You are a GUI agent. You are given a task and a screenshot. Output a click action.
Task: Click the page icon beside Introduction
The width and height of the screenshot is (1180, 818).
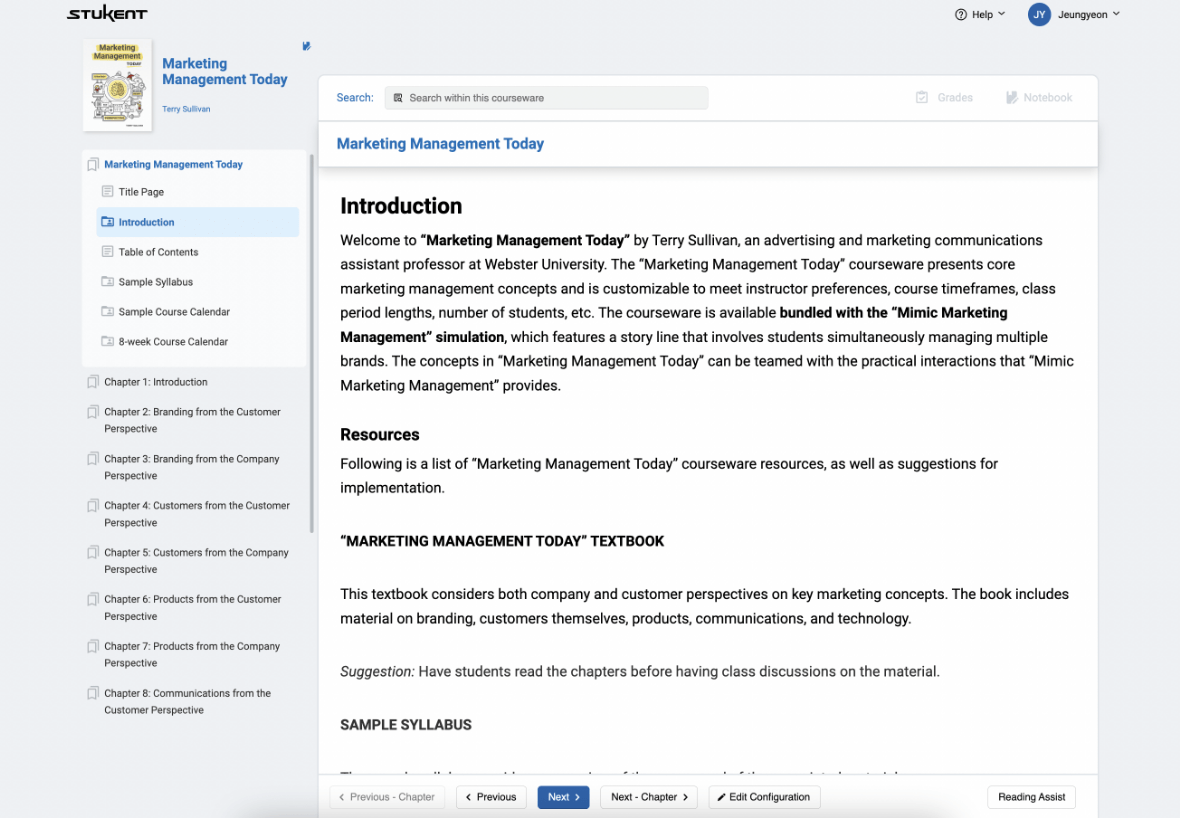108,222
